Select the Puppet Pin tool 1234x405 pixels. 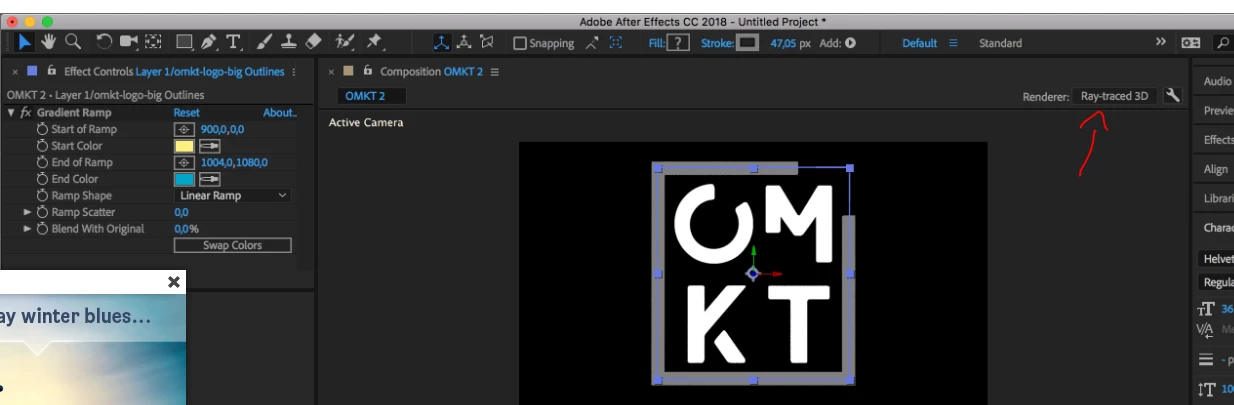(x=374, y=42)
